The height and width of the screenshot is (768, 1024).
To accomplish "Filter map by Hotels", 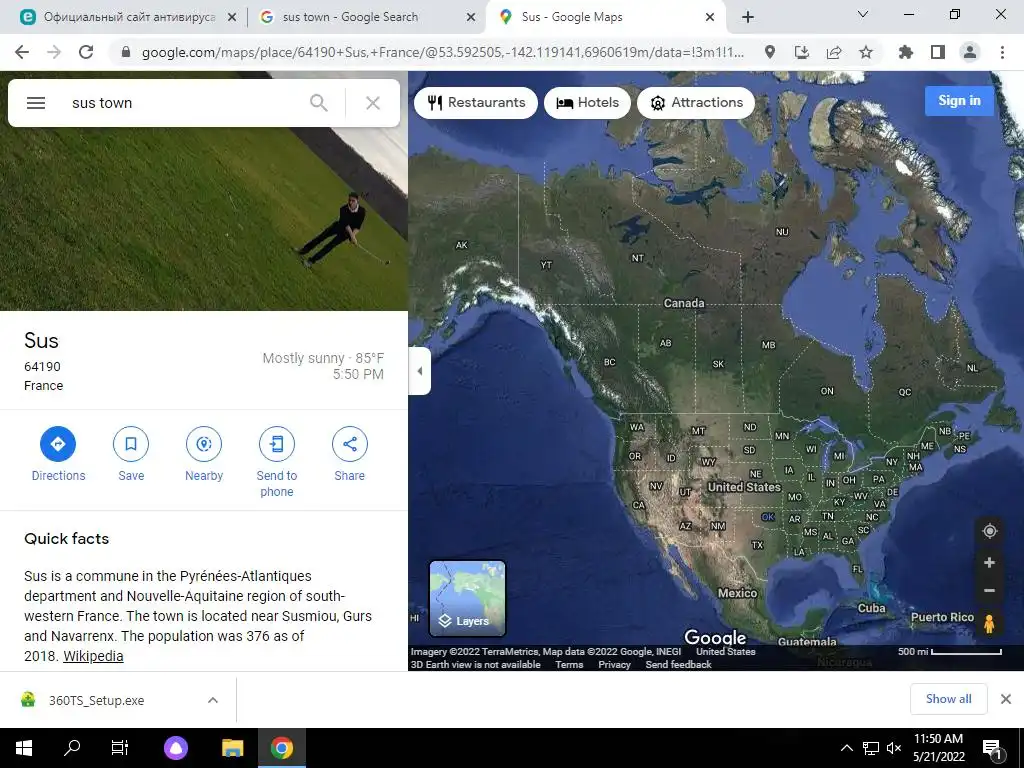I will tap(587, 103).
